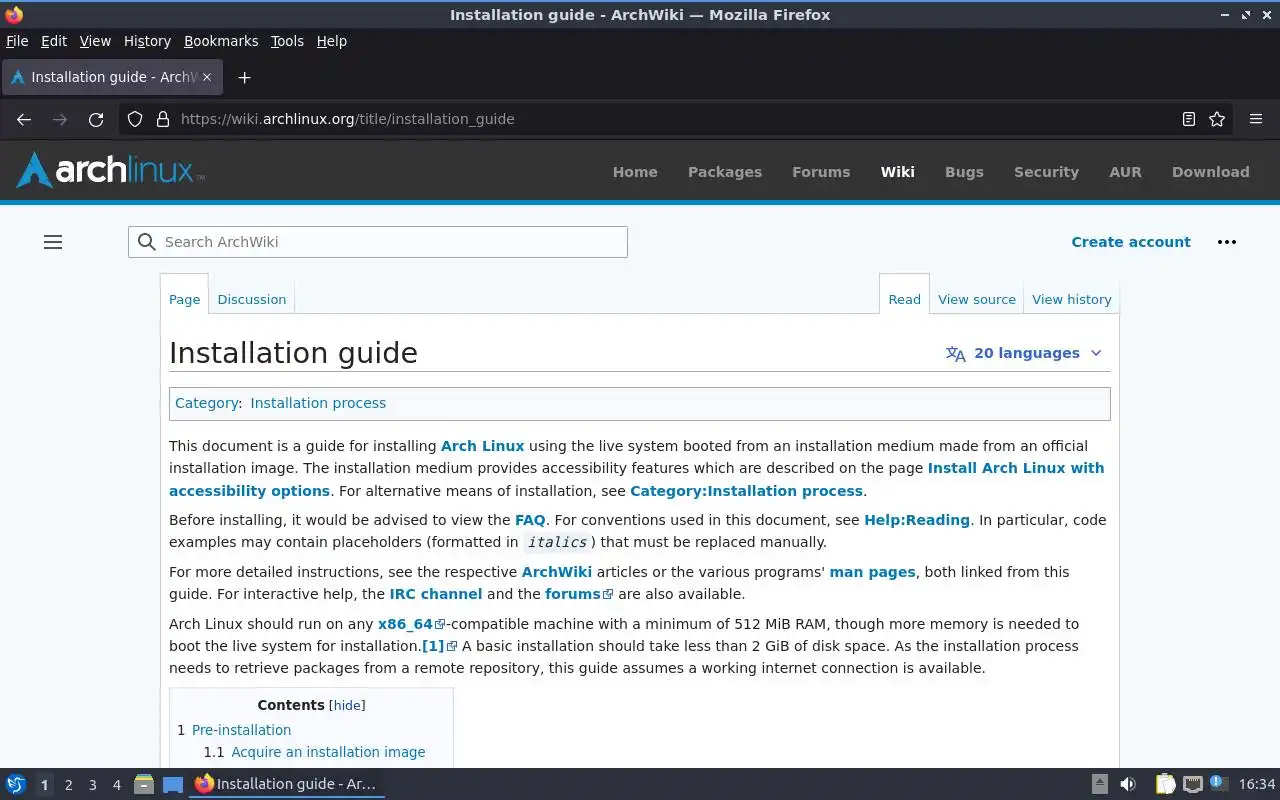Open the volume speaker icon in system tray
The image size is (1280, 800).
point(1128,784)
